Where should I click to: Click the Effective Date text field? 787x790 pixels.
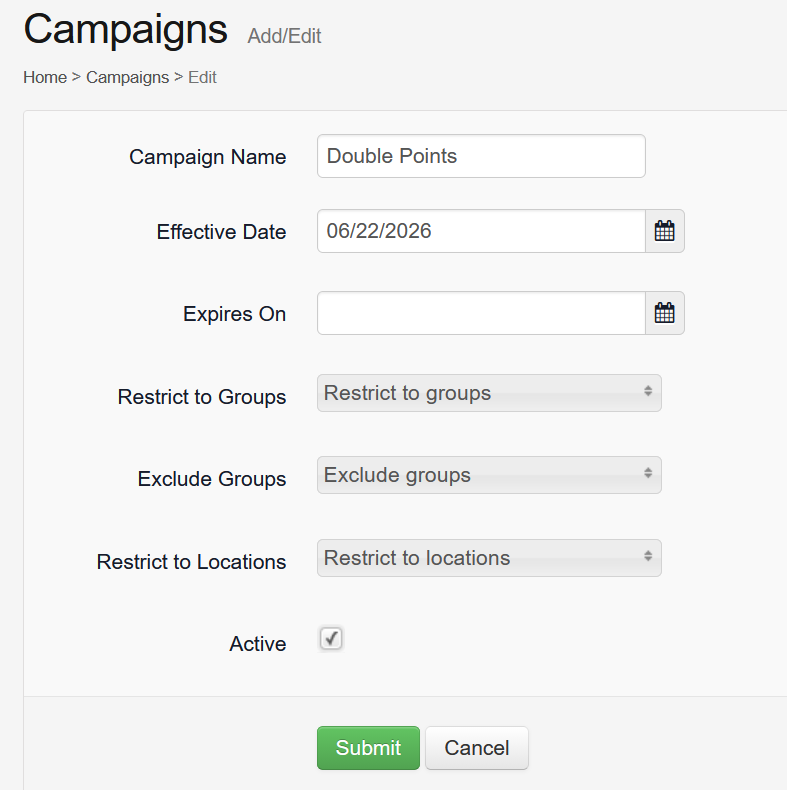[481, 231]
